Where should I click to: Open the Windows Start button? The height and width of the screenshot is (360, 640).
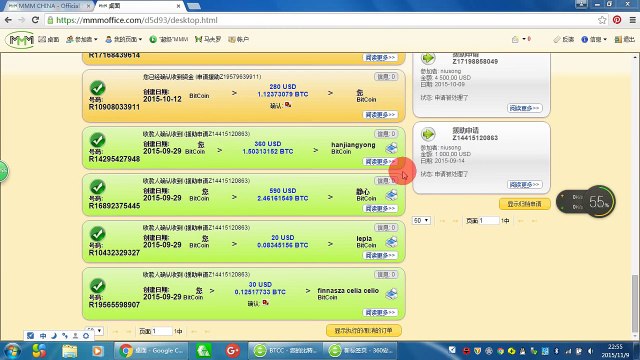point(12,351)
